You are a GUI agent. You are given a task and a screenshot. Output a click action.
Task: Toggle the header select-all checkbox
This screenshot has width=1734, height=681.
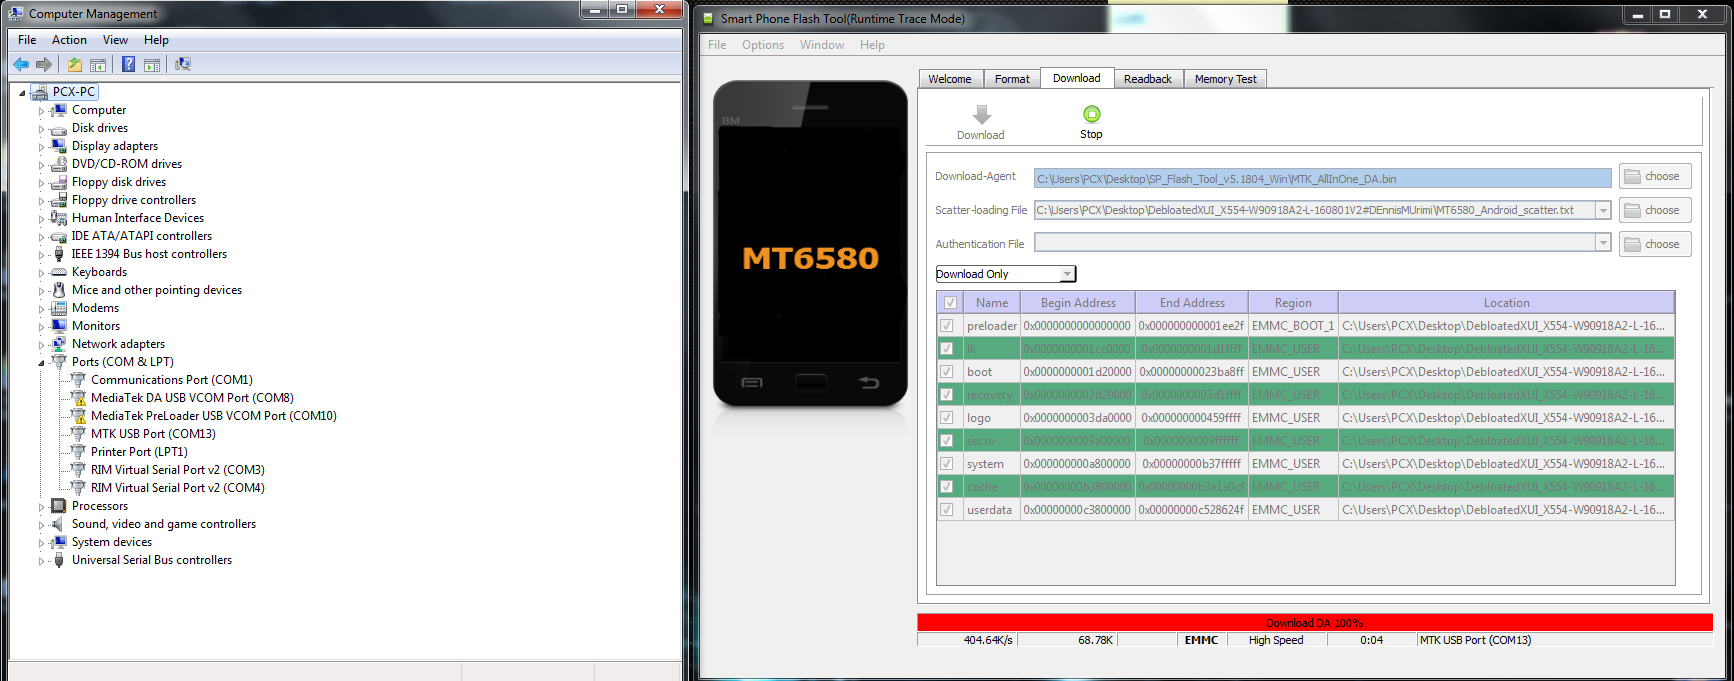(x=950, y=303)
